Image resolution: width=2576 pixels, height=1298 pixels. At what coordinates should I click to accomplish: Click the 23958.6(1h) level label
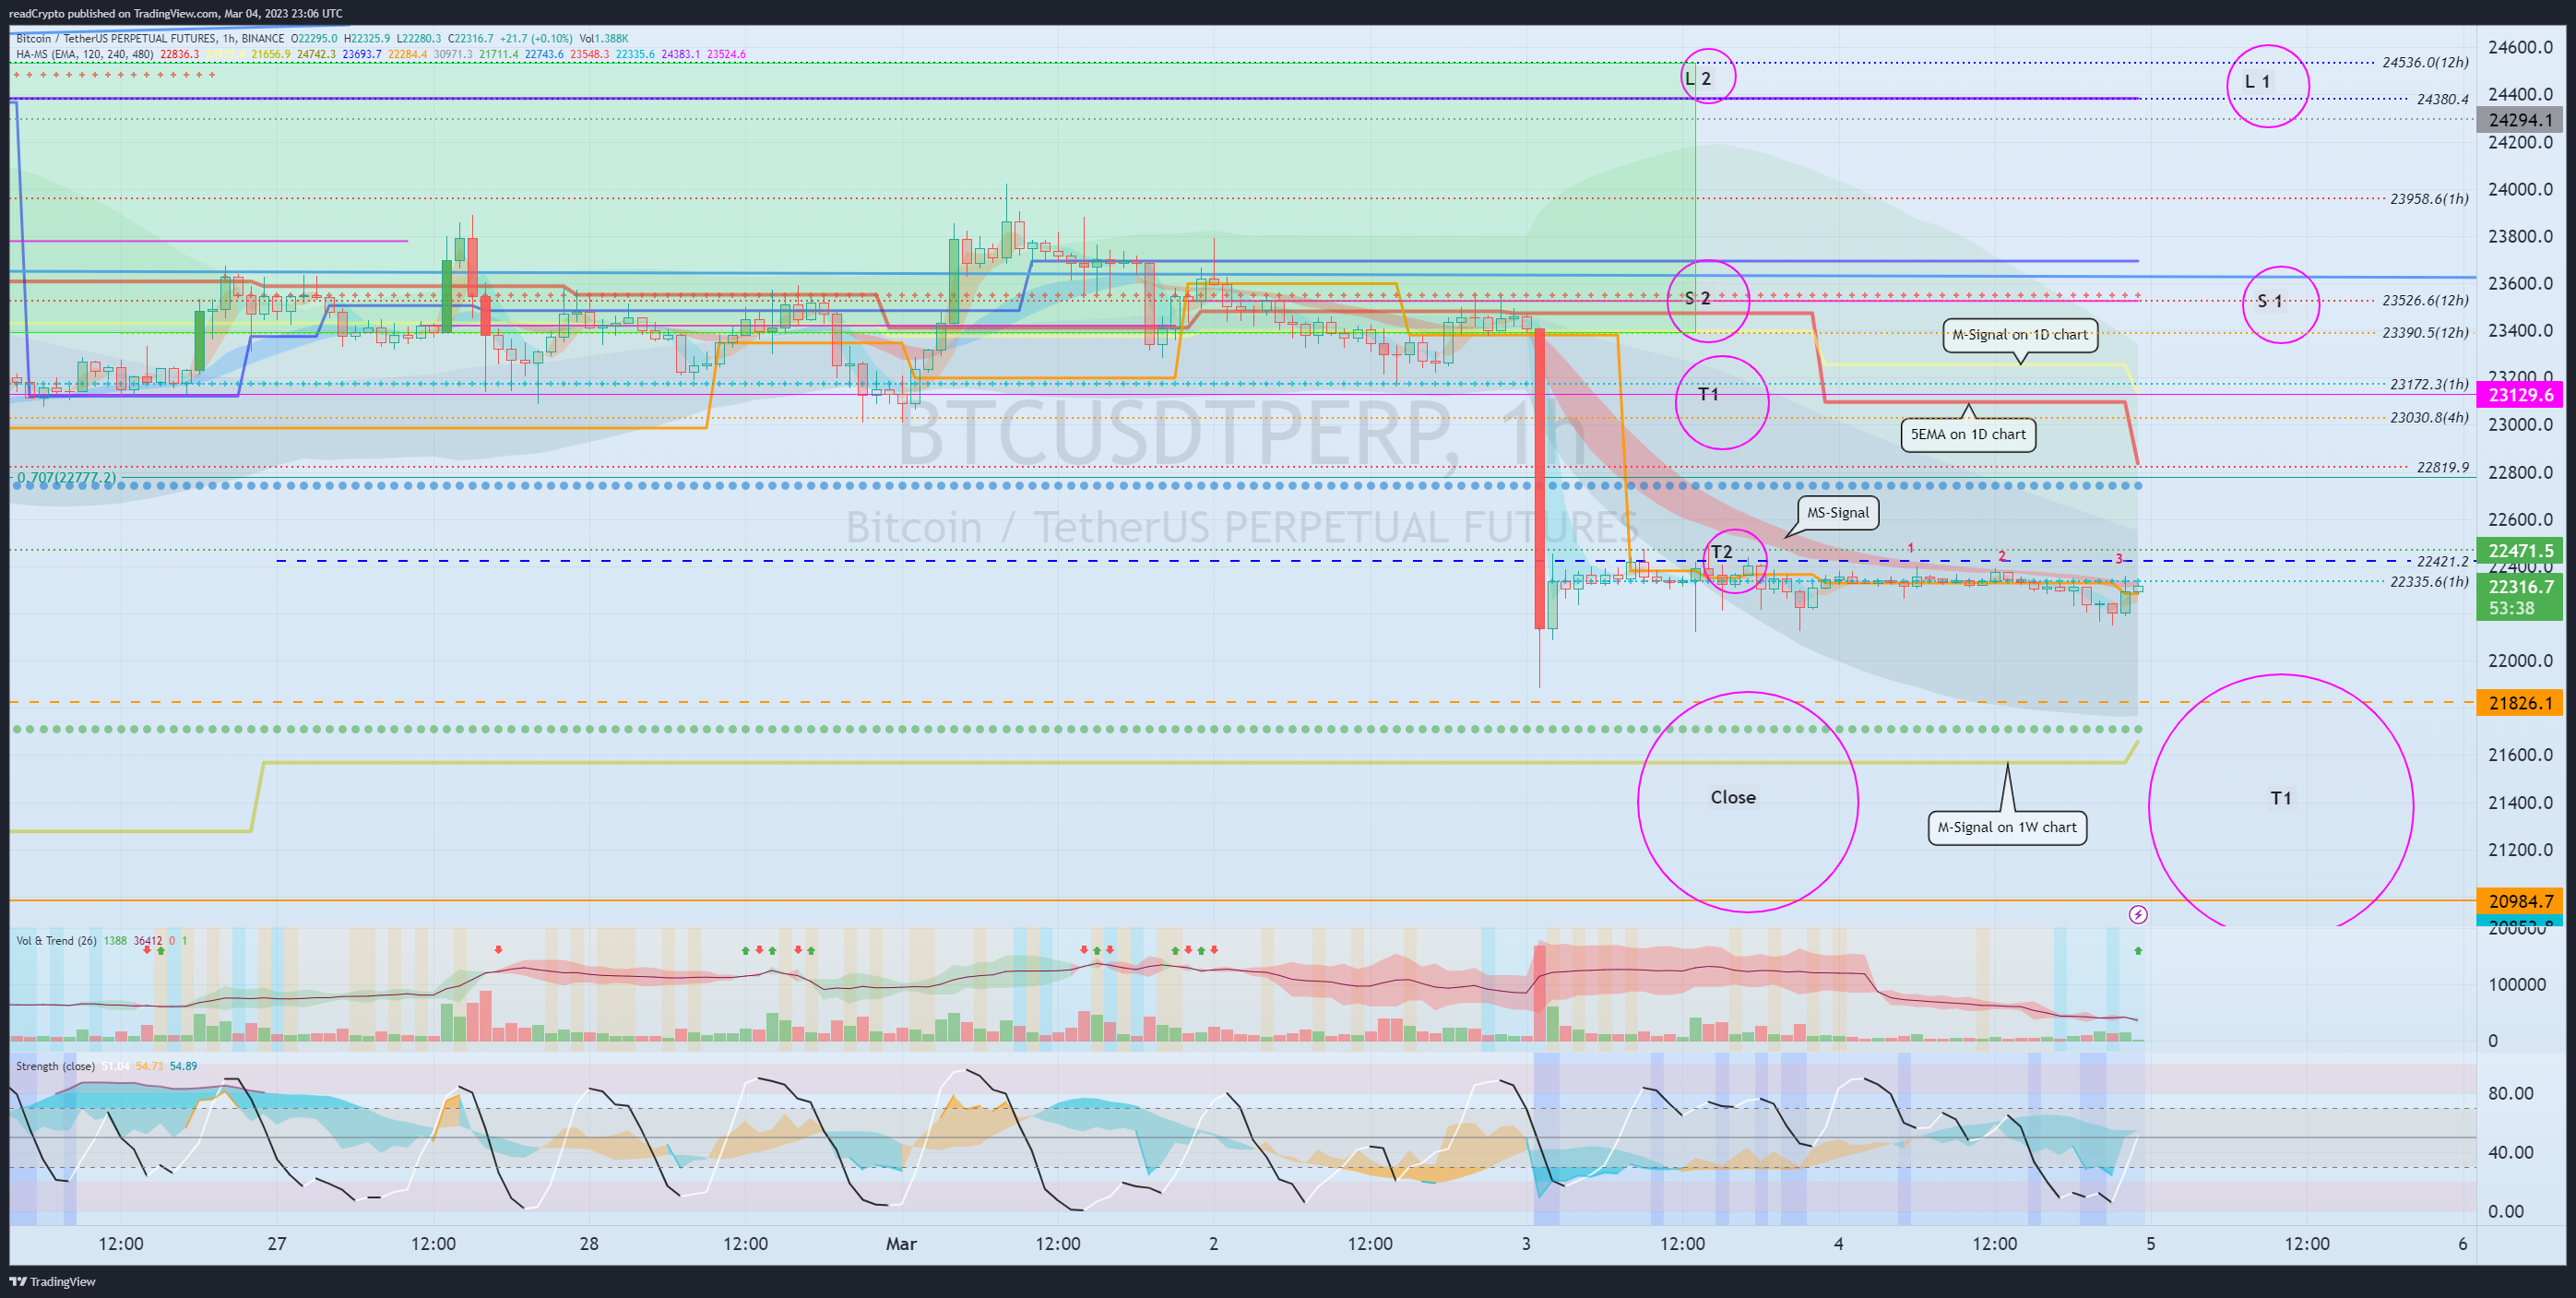click(x=2429, y=198)
